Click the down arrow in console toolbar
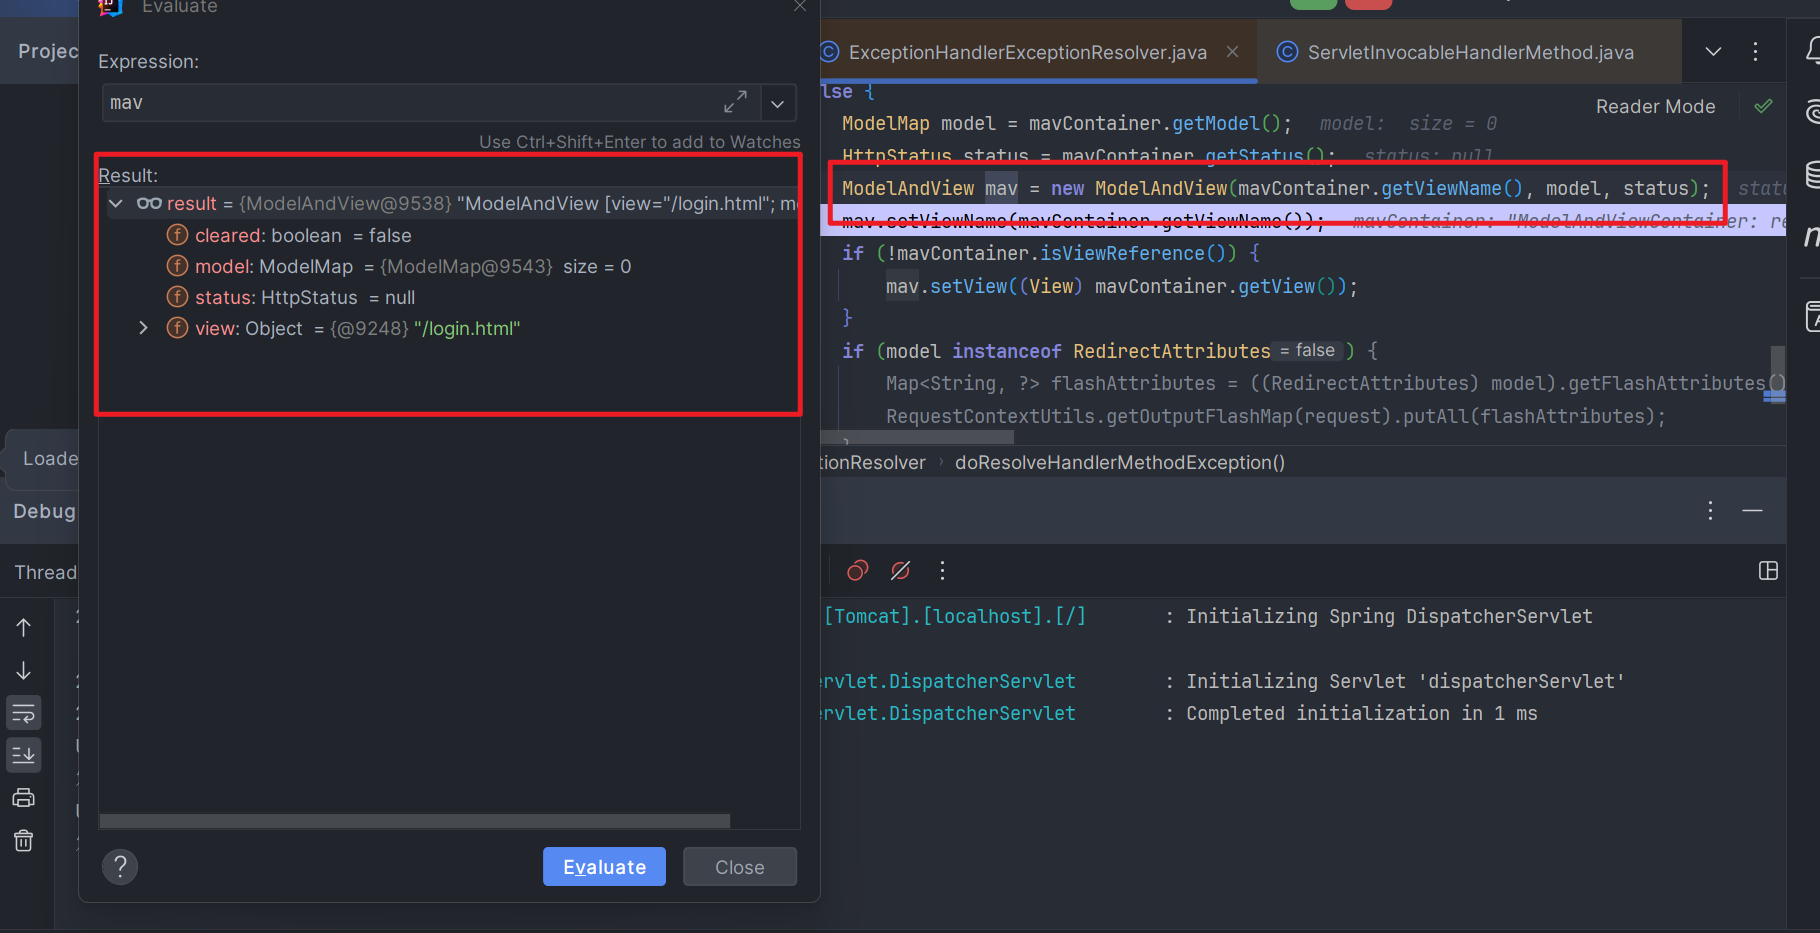1820x933 pixels. pos(24,670)
